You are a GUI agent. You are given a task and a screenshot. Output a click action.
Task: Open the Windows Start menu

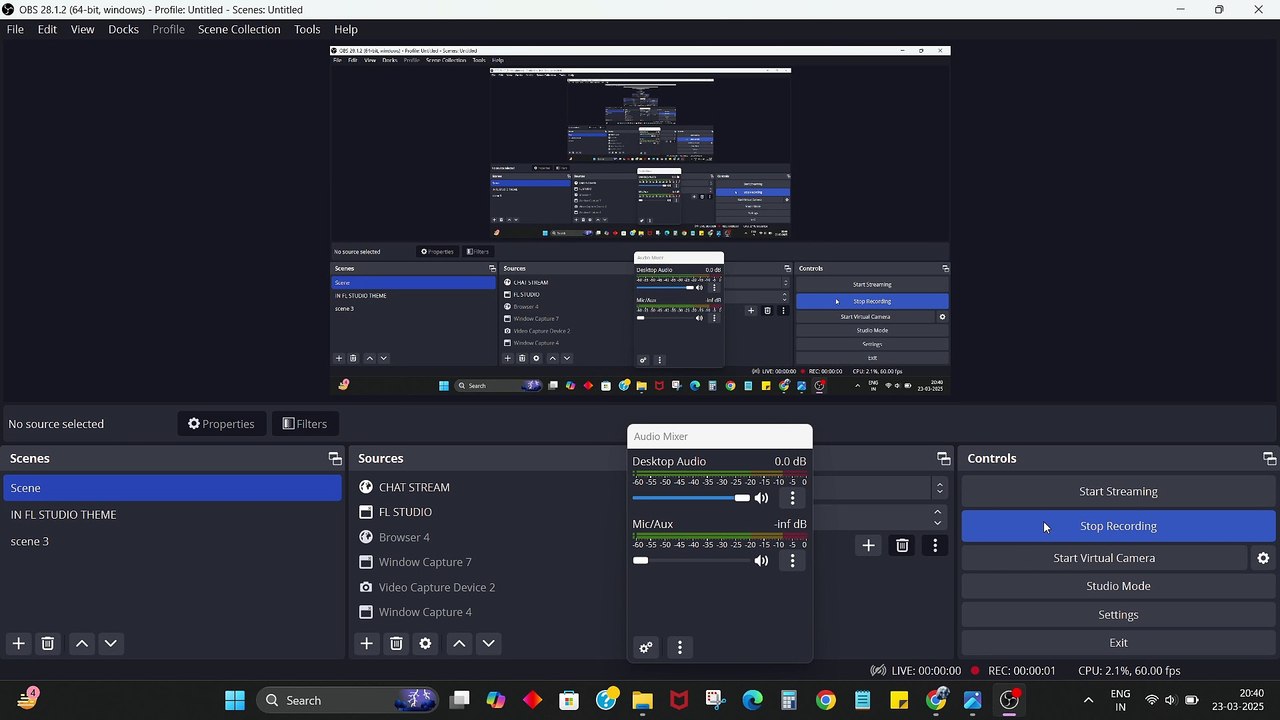(235, 700)
